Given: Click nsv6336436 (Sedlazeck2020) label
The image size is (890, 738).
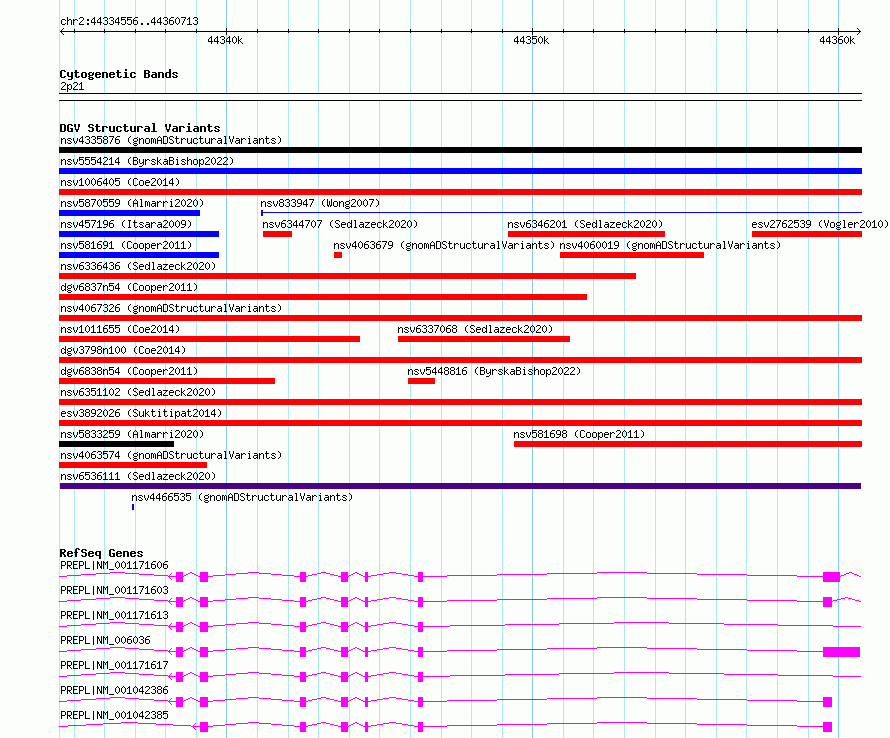Looking at the screenshot, I should coord(138,266).
